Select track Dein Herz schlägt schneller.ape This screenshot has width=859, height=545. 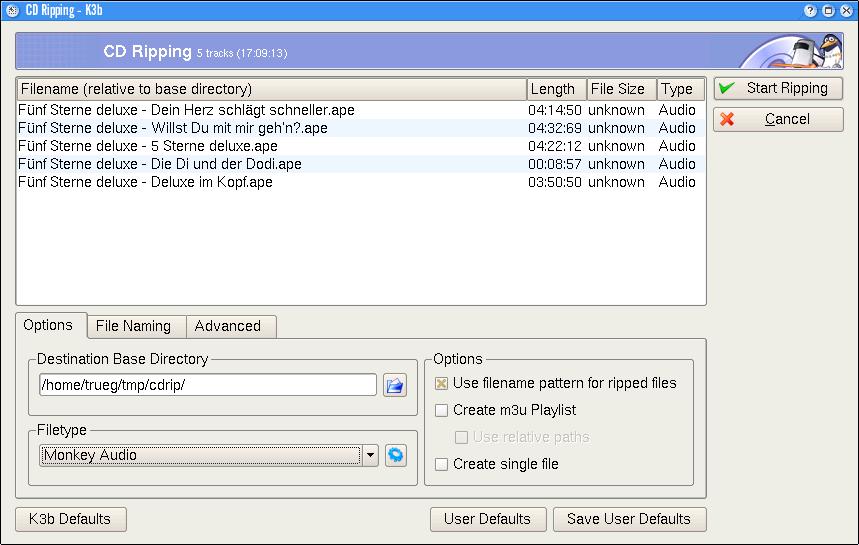[x=186, y=110]
